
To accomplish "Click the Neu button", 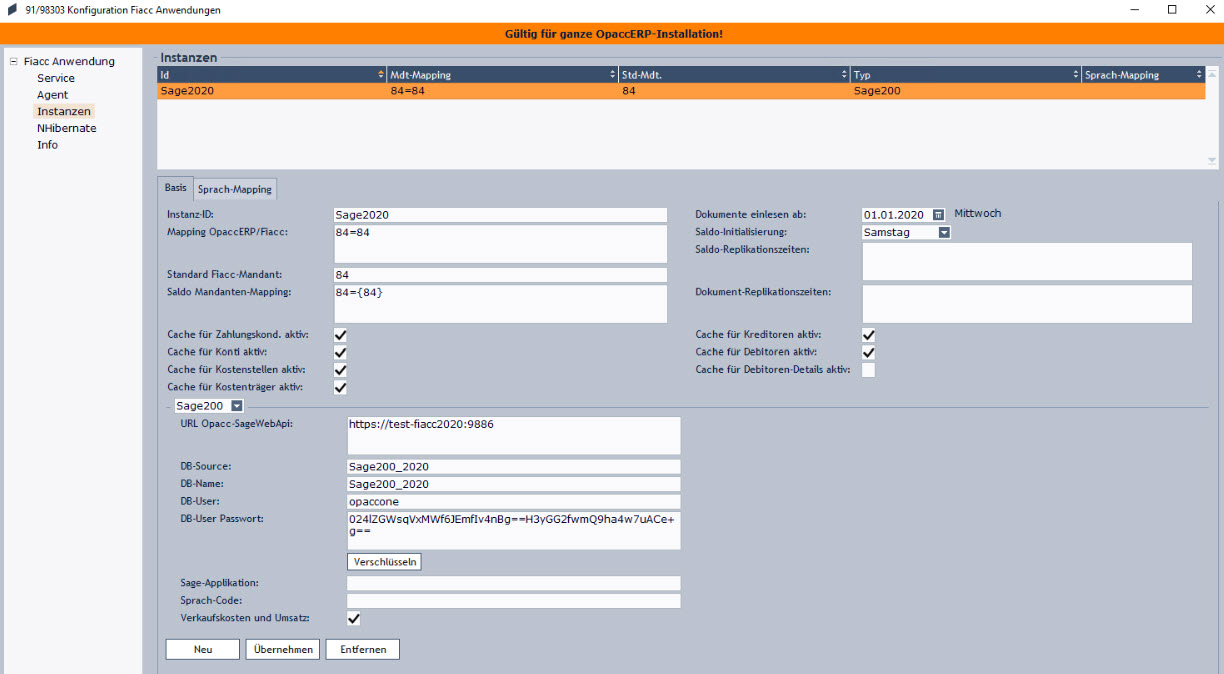I will (x=203, y=650).
